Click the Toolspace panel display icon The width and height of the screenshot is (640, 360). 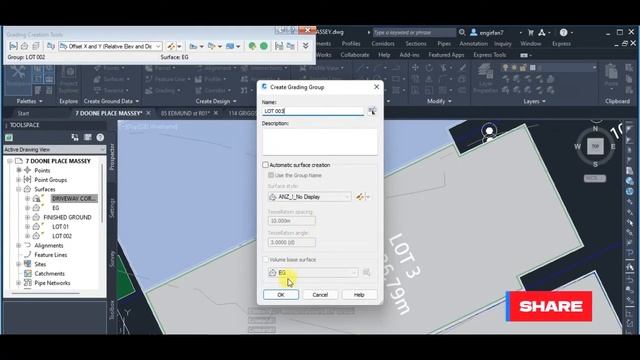point(75,138)
